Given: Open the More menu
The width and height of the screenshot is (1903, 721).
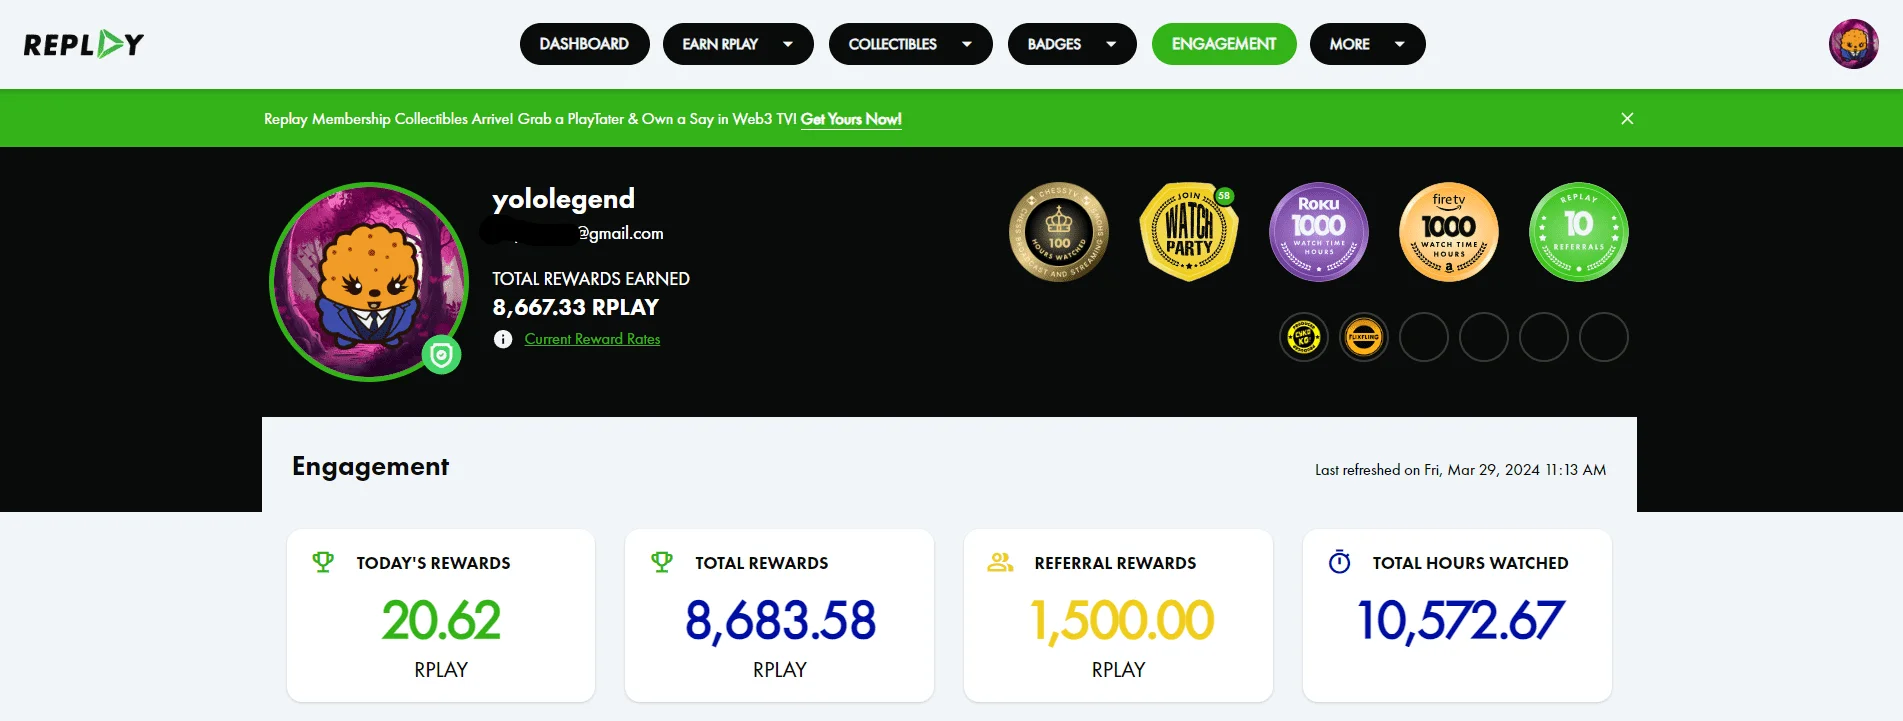Looking at the screenshot, I should tap(1367, 44).
